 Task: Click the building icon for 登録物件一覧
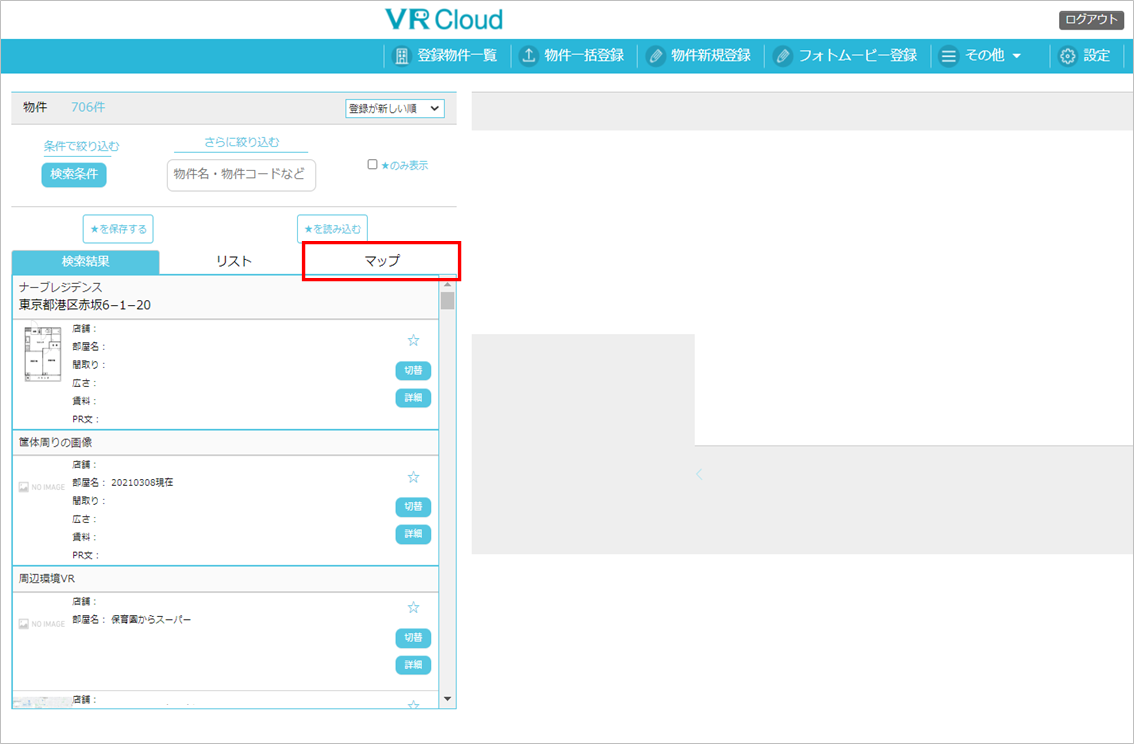pyautogui.click(x=402, y=56)
